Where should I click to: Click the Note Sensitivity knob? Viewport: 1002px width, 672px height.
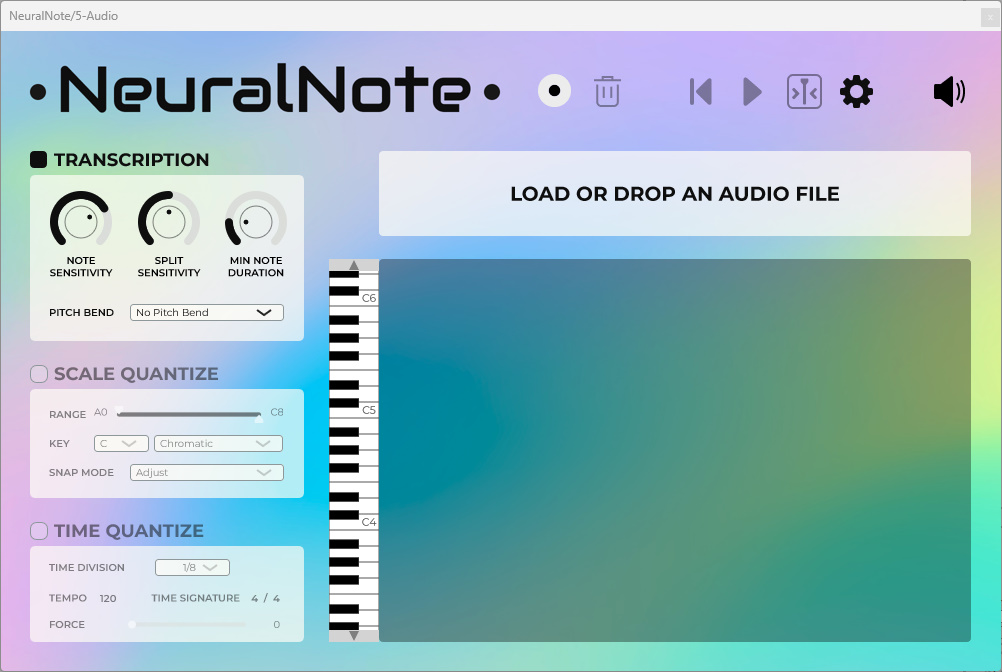(x=81, y=221)
